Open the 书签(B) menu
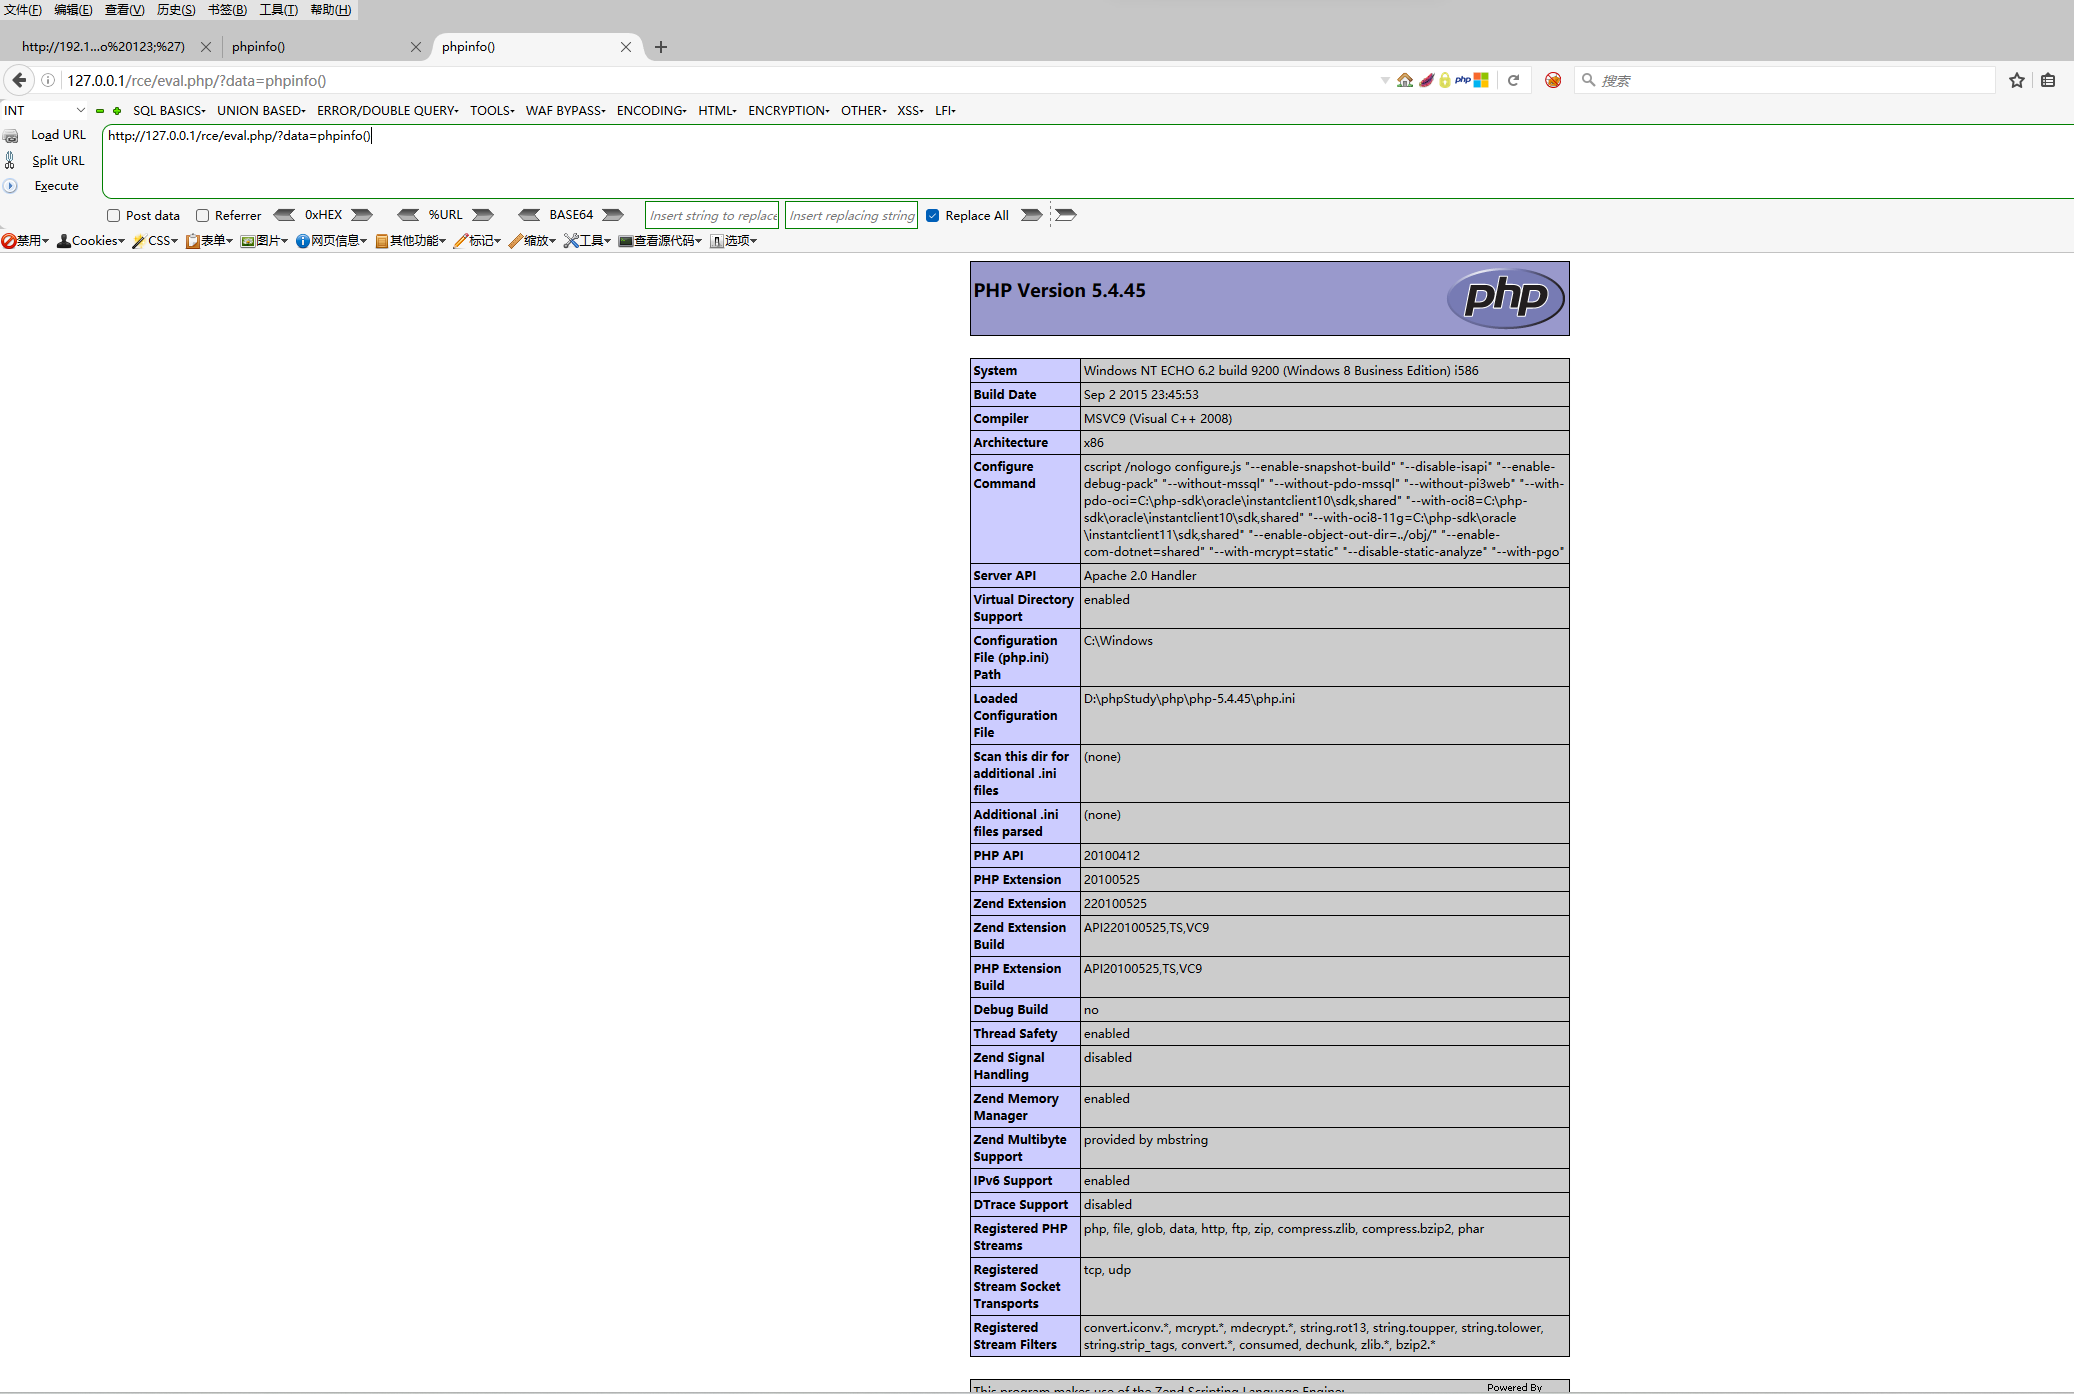 tap(227, 10)
